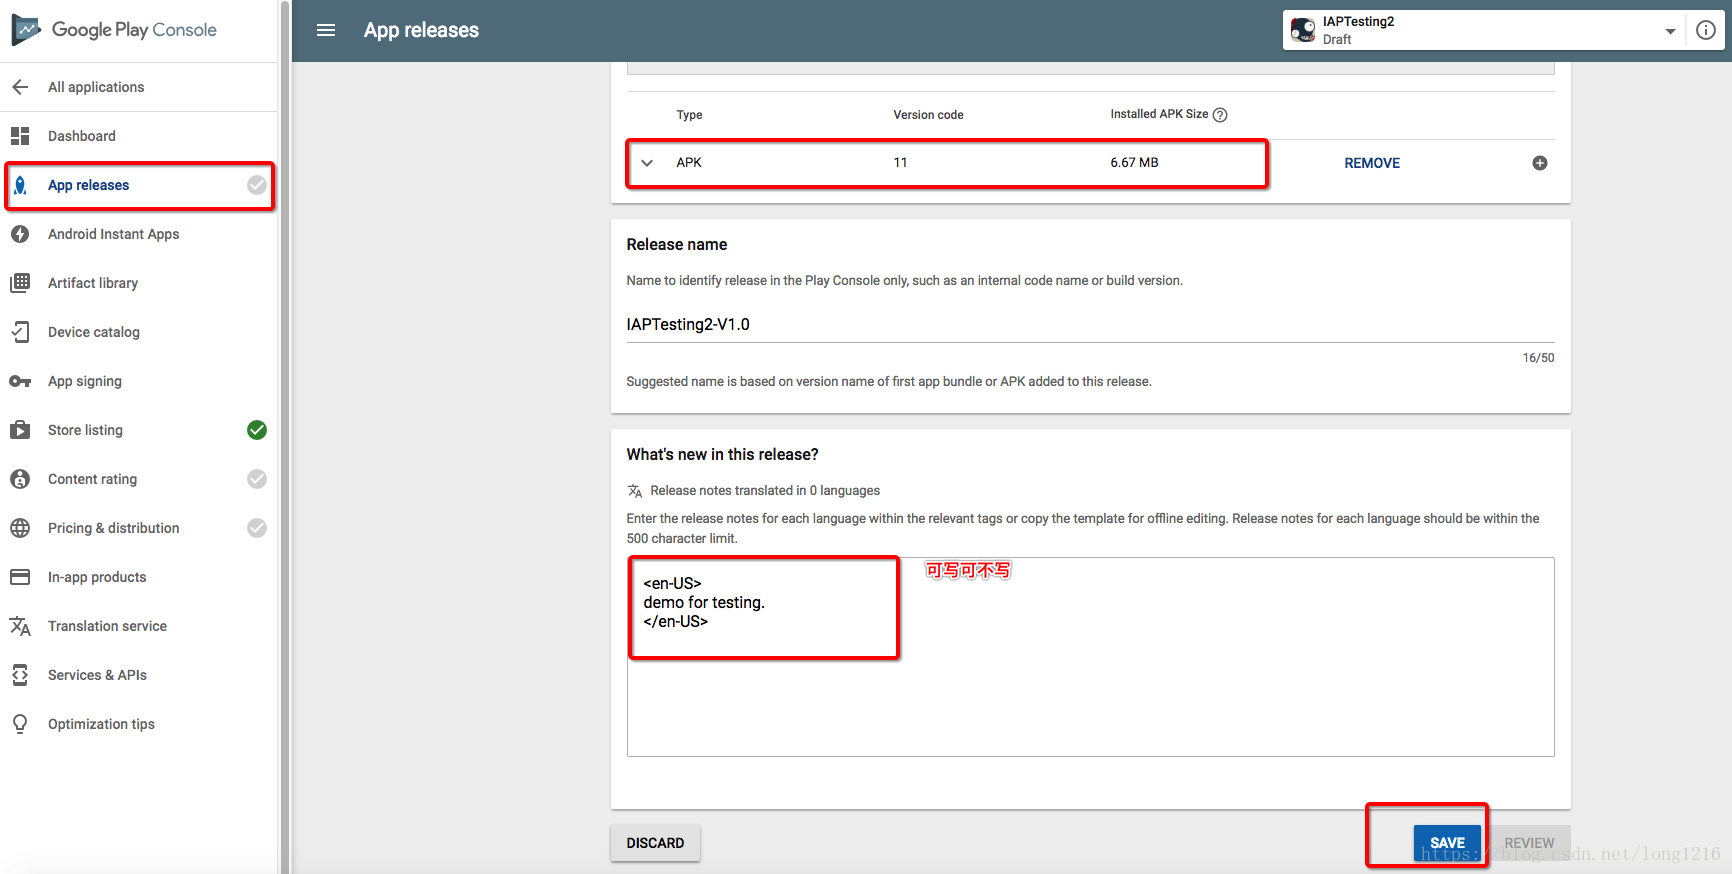Viewport: 1732px width, 874px height.
Task: Click the App signing key icon
Action: pyautogui.click(x=20, y=381)
